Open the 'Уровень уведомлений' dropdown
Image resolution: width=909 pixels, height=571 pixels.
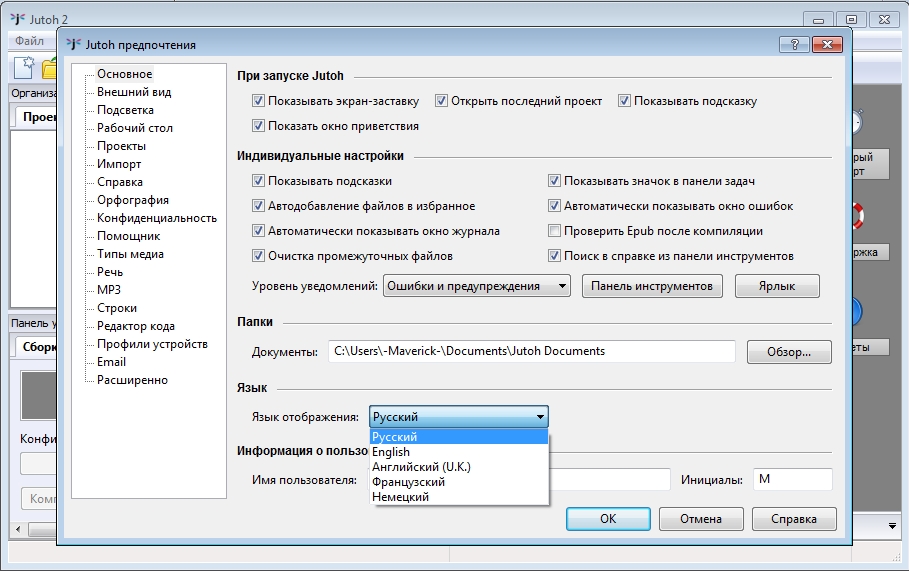coord(477,286)
